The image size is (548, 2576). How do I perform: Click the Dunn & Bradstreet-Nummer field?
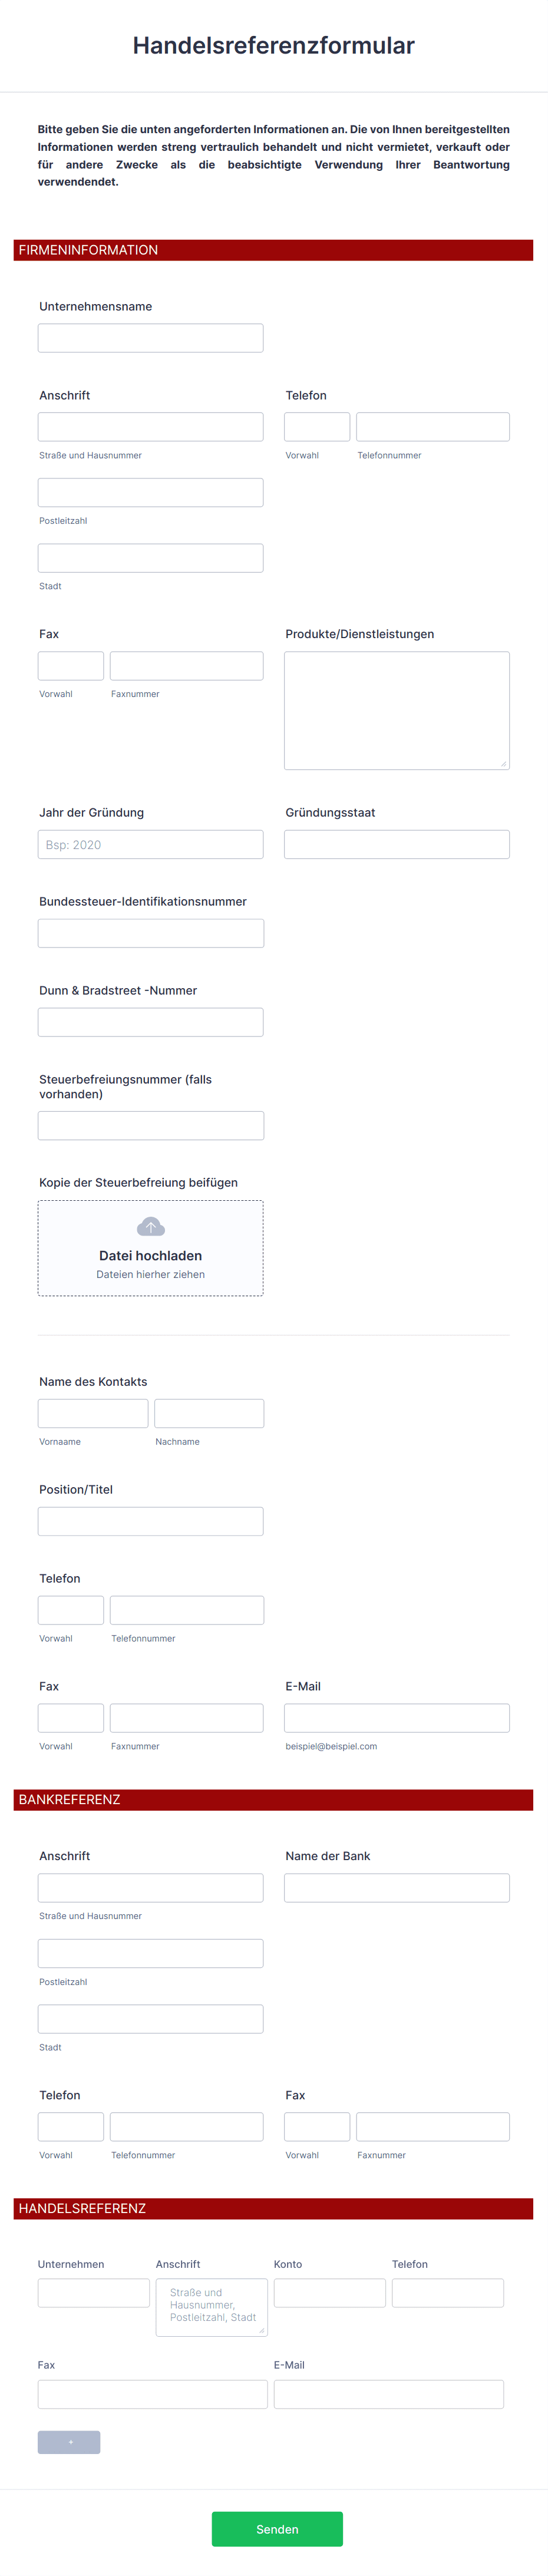150,1022
